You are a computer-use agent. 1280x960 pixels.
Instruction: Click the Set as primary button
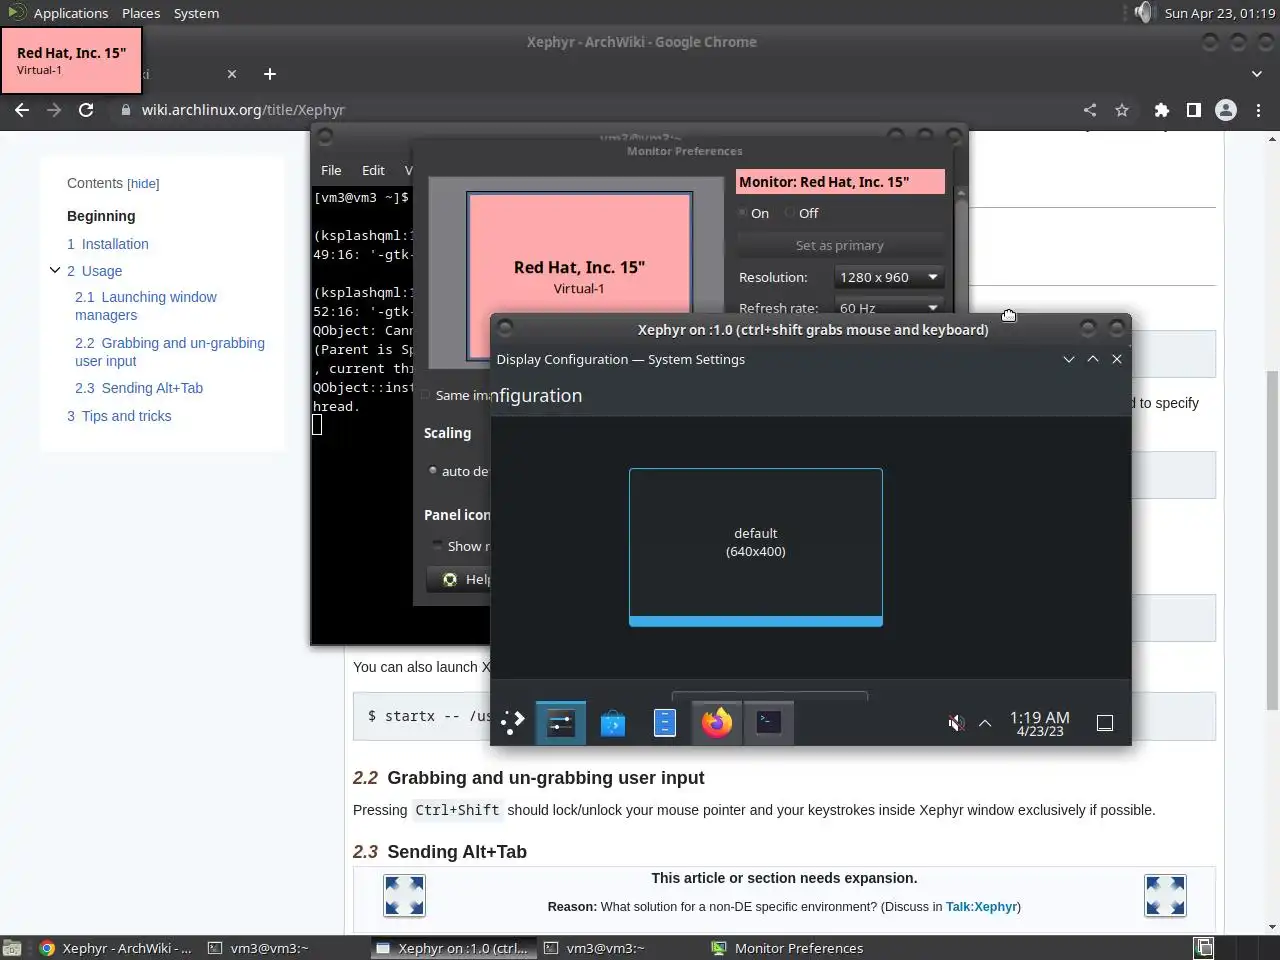(x=840, y=245)
